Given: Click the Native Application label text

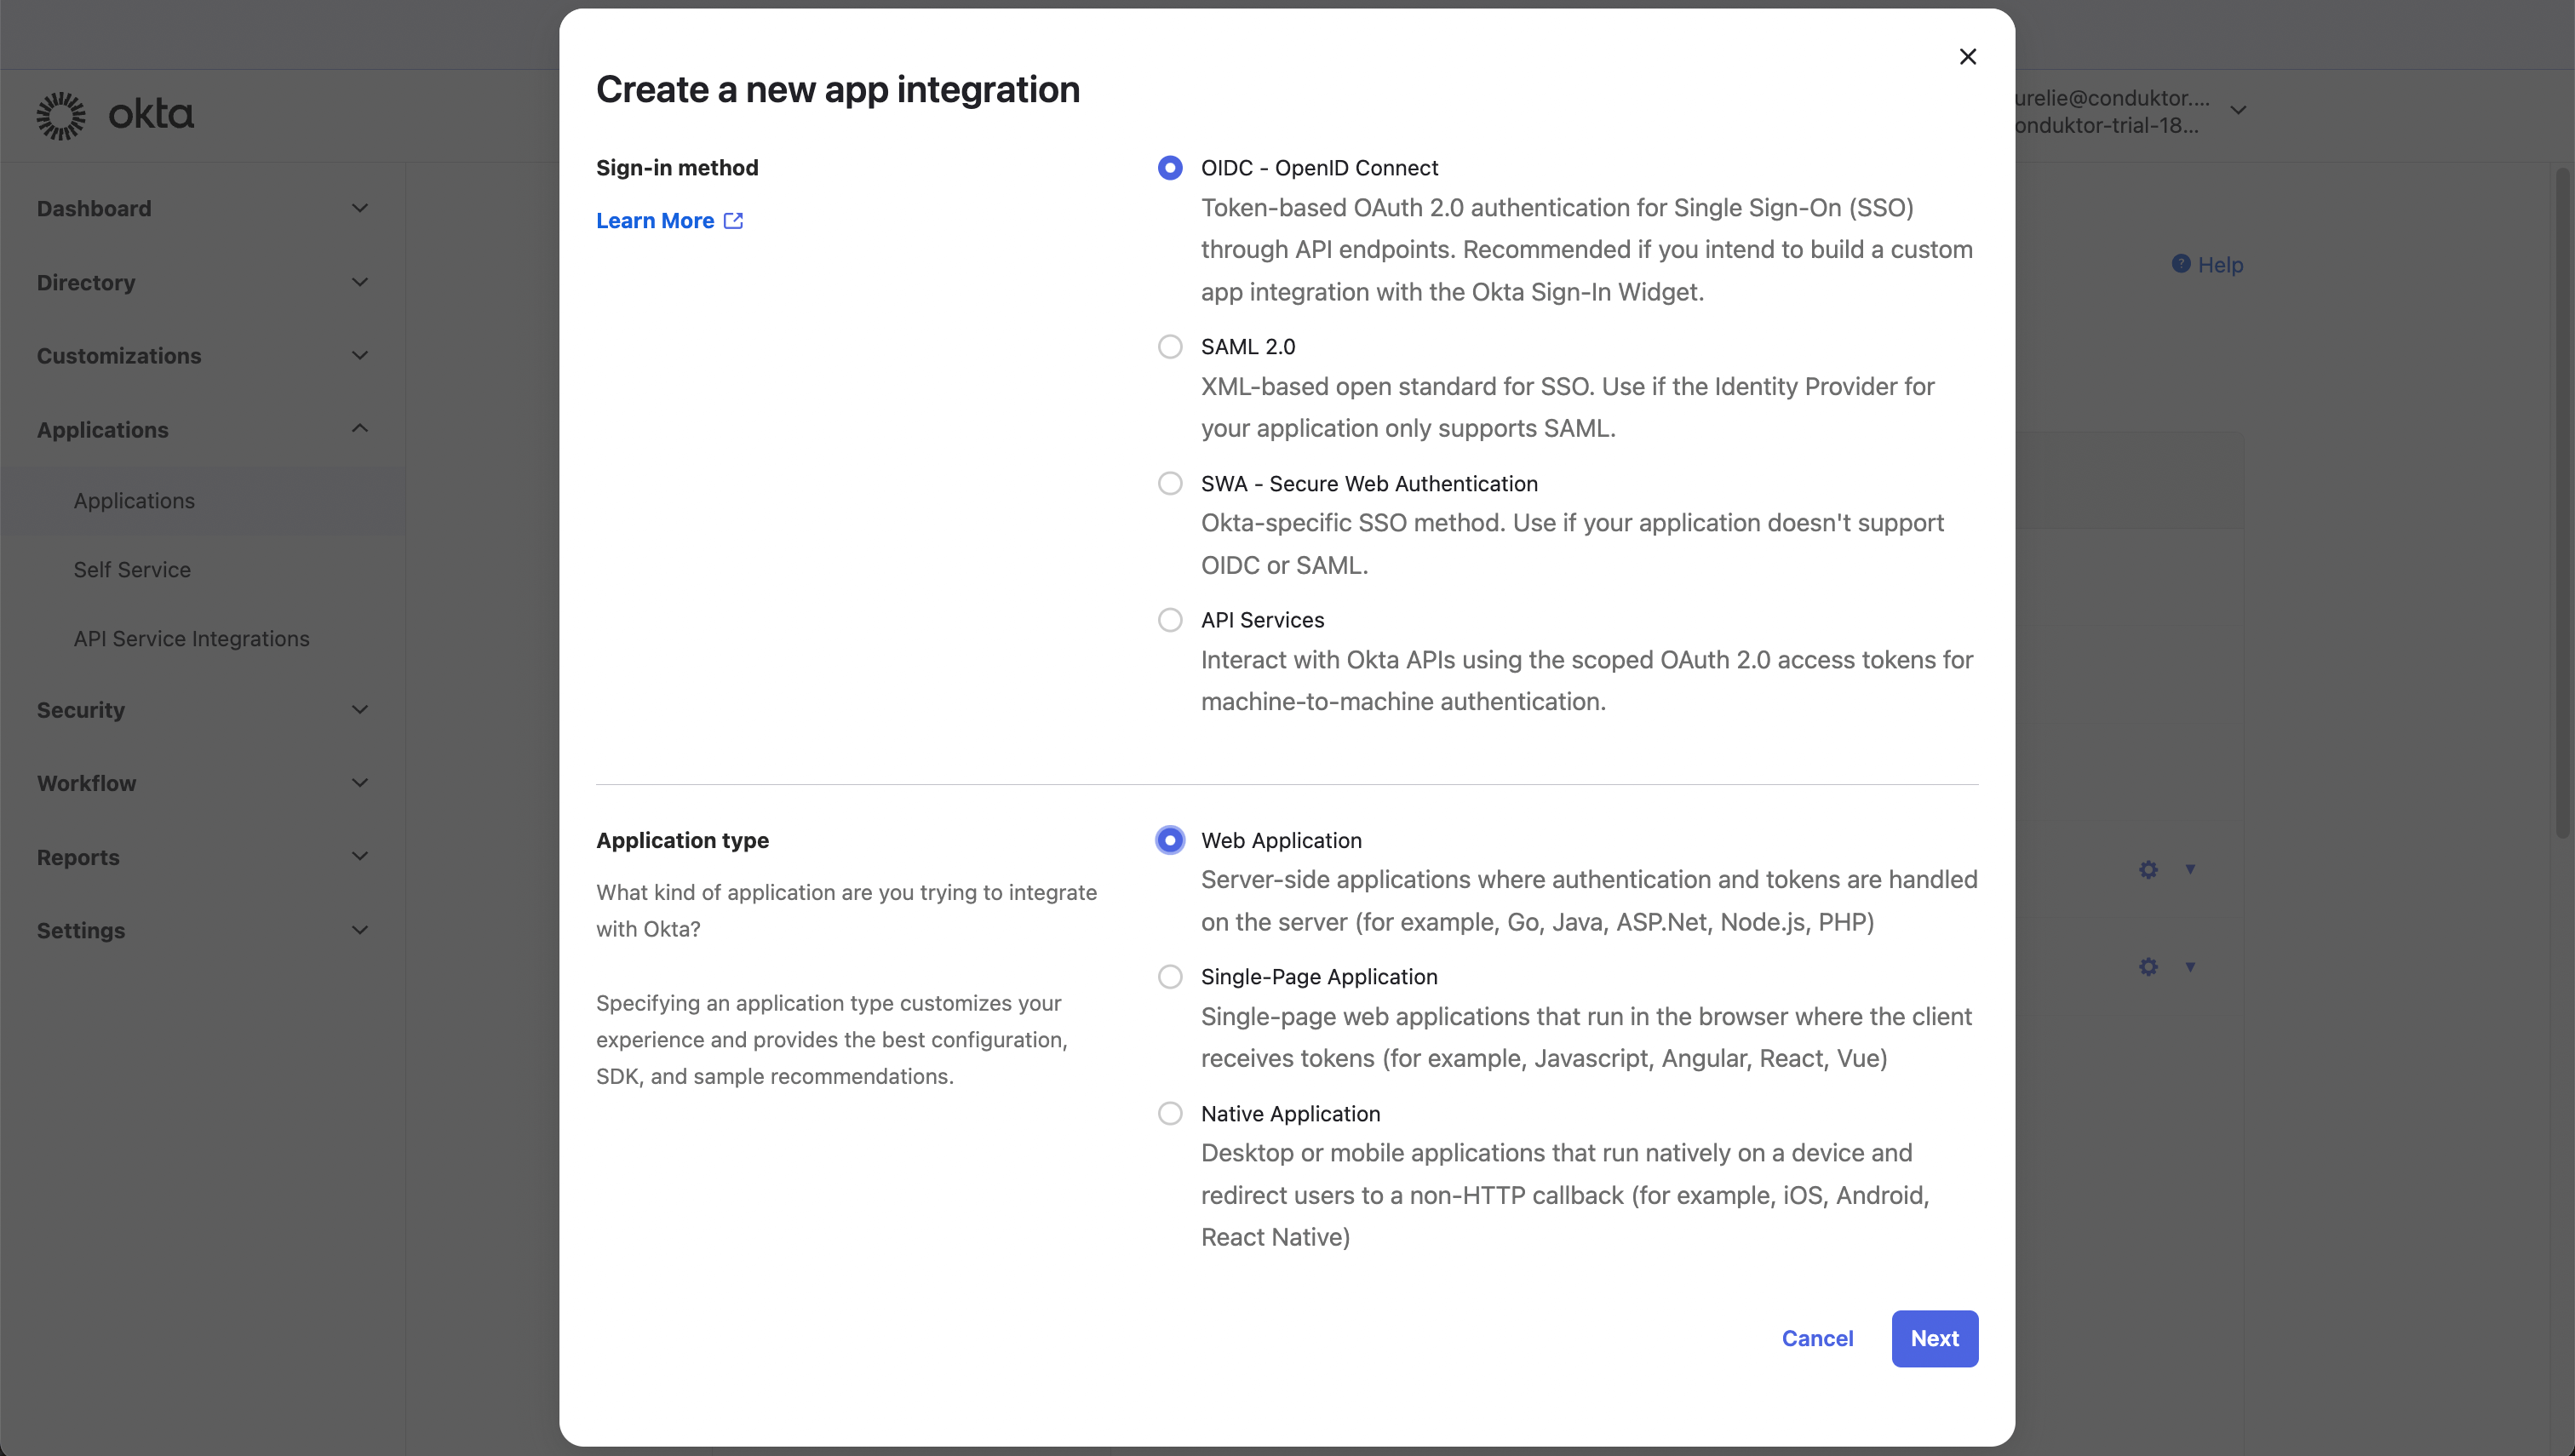Looking at the screenshot, I should (1290, 1114).
